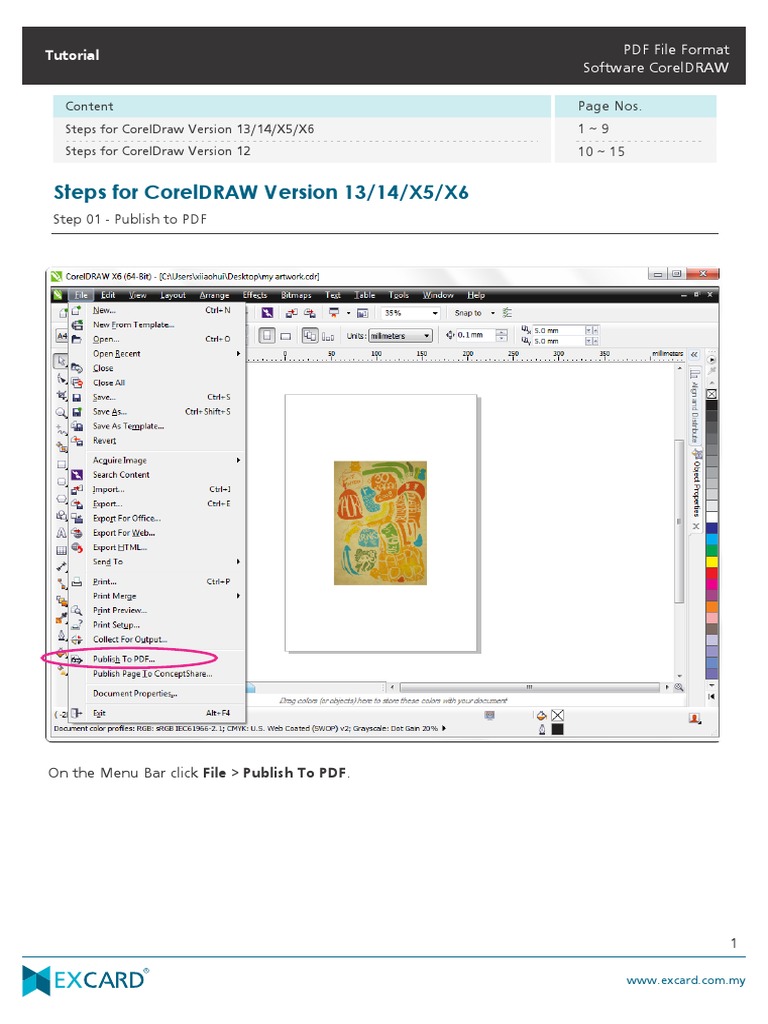Choose Publish To PDF in File menu

157,659
